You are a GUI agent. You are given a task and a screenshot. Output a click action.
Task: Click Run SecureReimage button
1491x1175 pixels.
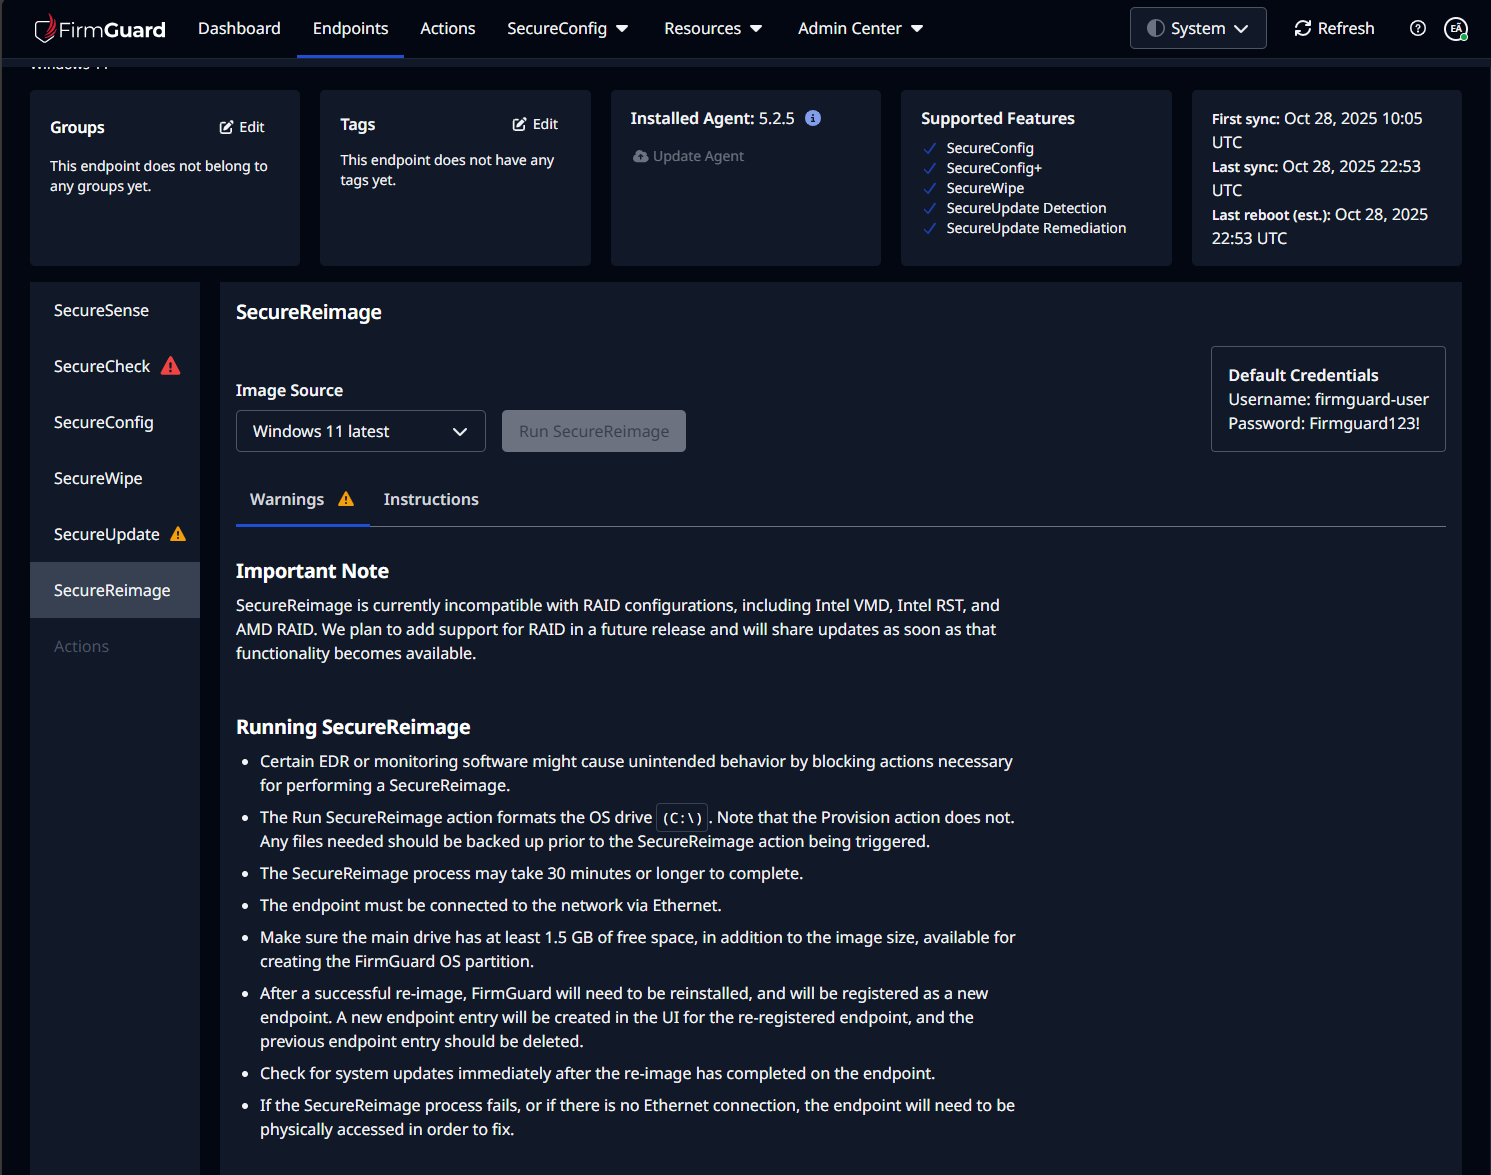(593, 431)
